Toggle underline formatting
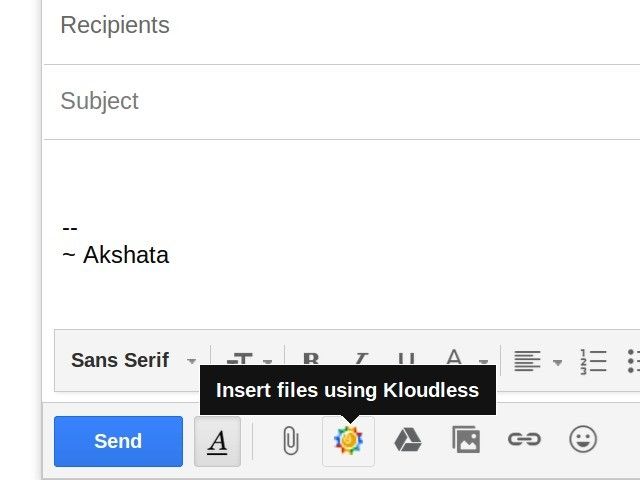640x480 pixels. (406, 361)
